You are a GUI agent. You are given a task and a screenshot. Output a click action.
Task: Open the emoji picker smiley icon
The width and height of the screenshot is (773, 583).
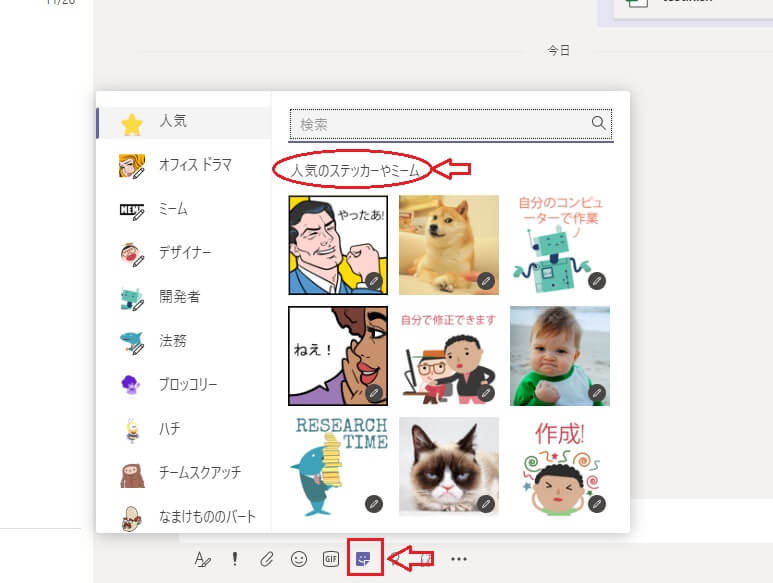(298, 559)
